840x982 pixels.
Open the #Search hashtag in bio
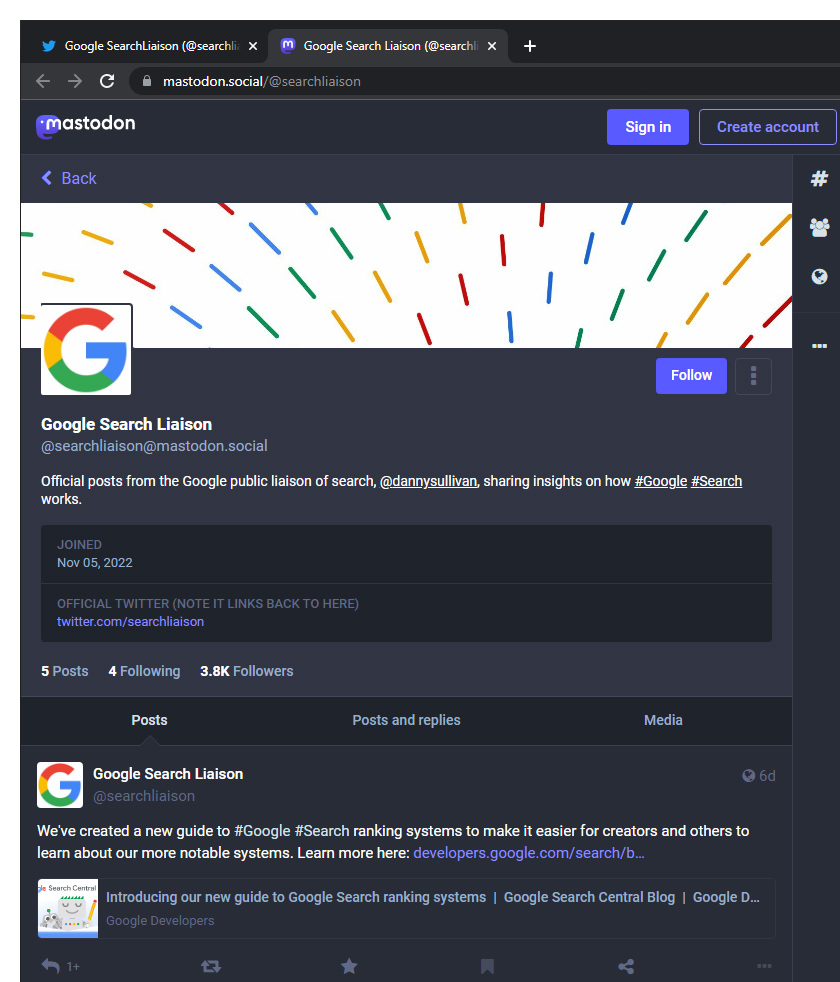click(717, 481)
